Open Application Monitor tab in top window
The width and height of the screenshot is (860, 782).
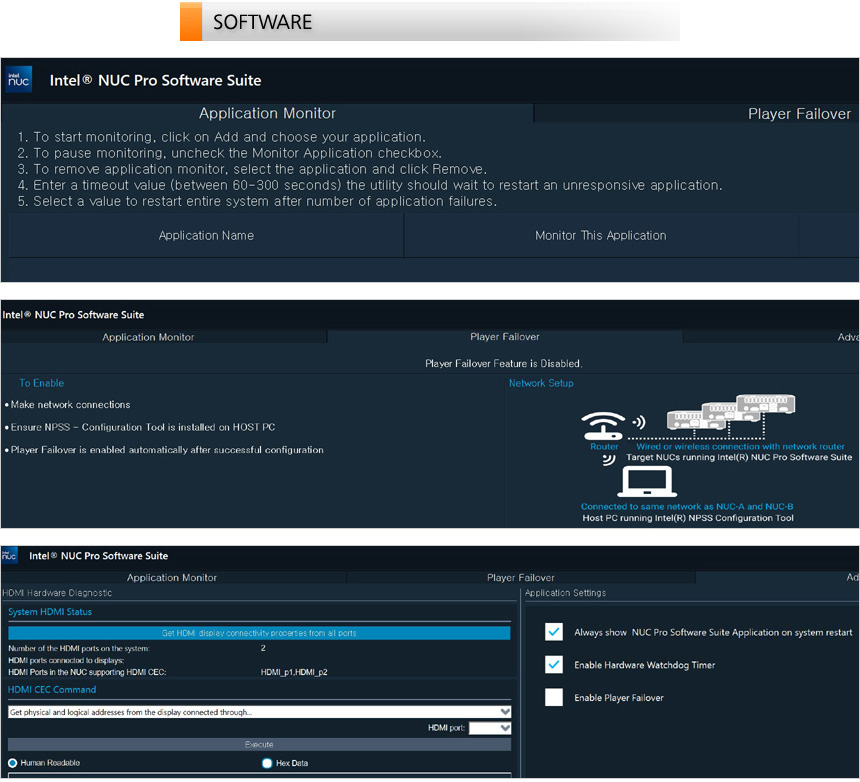pyautogui.click(x=267, y=113)
